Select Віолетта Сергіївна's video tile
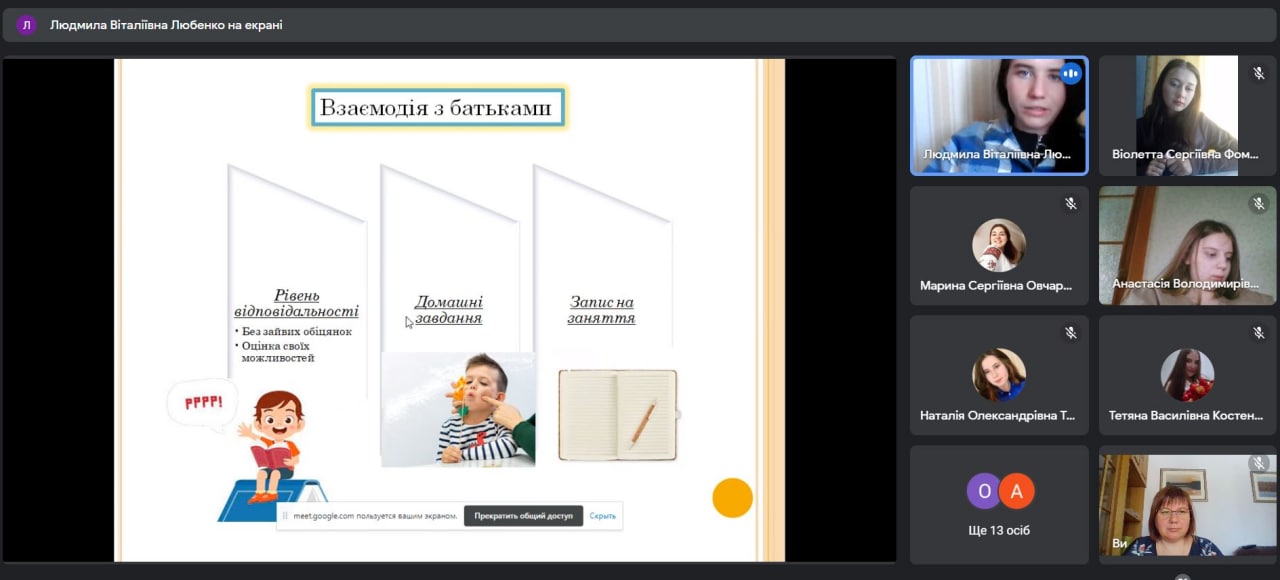Screen dimensions: 1280x580 pyautogui.click(x=1187, y=115)
